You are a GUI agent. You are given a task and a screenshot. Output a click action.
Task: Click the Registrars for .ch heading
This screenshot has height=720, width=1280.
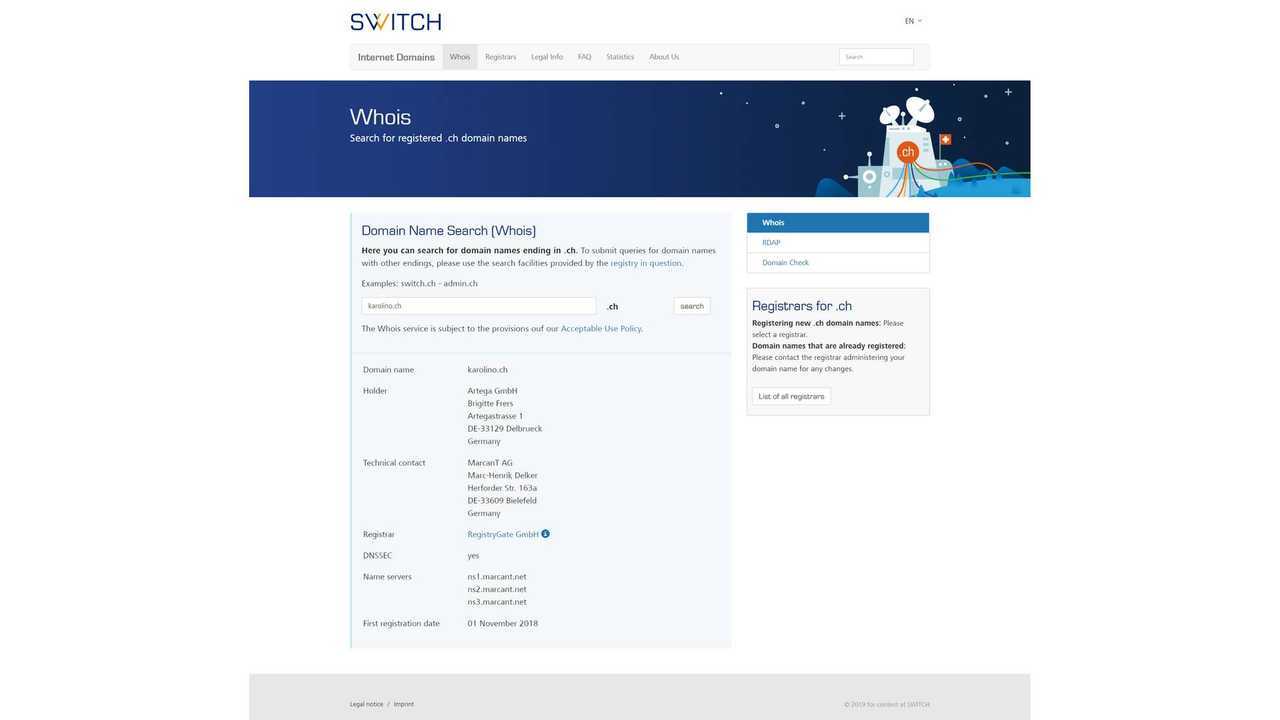click(x=802, y=306)
